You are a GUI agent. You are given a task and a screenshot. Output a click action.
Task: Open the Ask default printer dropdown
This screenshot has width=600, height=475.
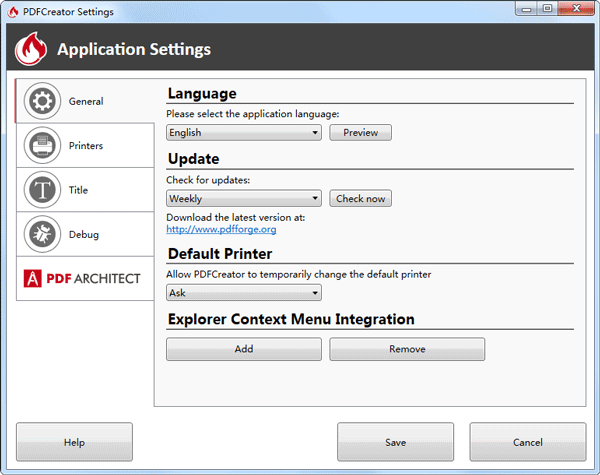coord(244,292)
